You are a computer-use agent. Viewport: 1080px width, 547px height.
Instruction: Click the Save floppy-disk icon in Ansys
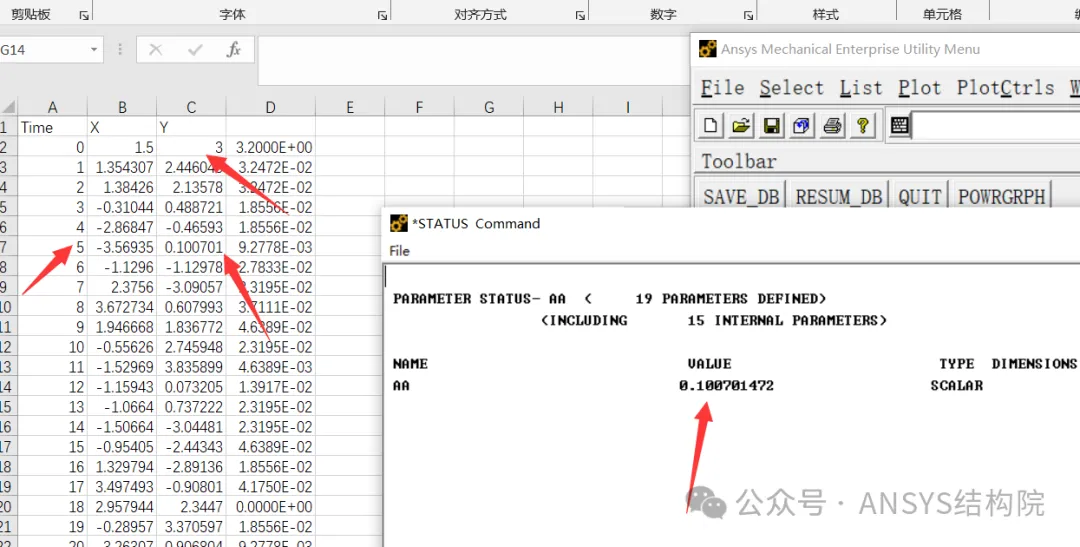771,125
